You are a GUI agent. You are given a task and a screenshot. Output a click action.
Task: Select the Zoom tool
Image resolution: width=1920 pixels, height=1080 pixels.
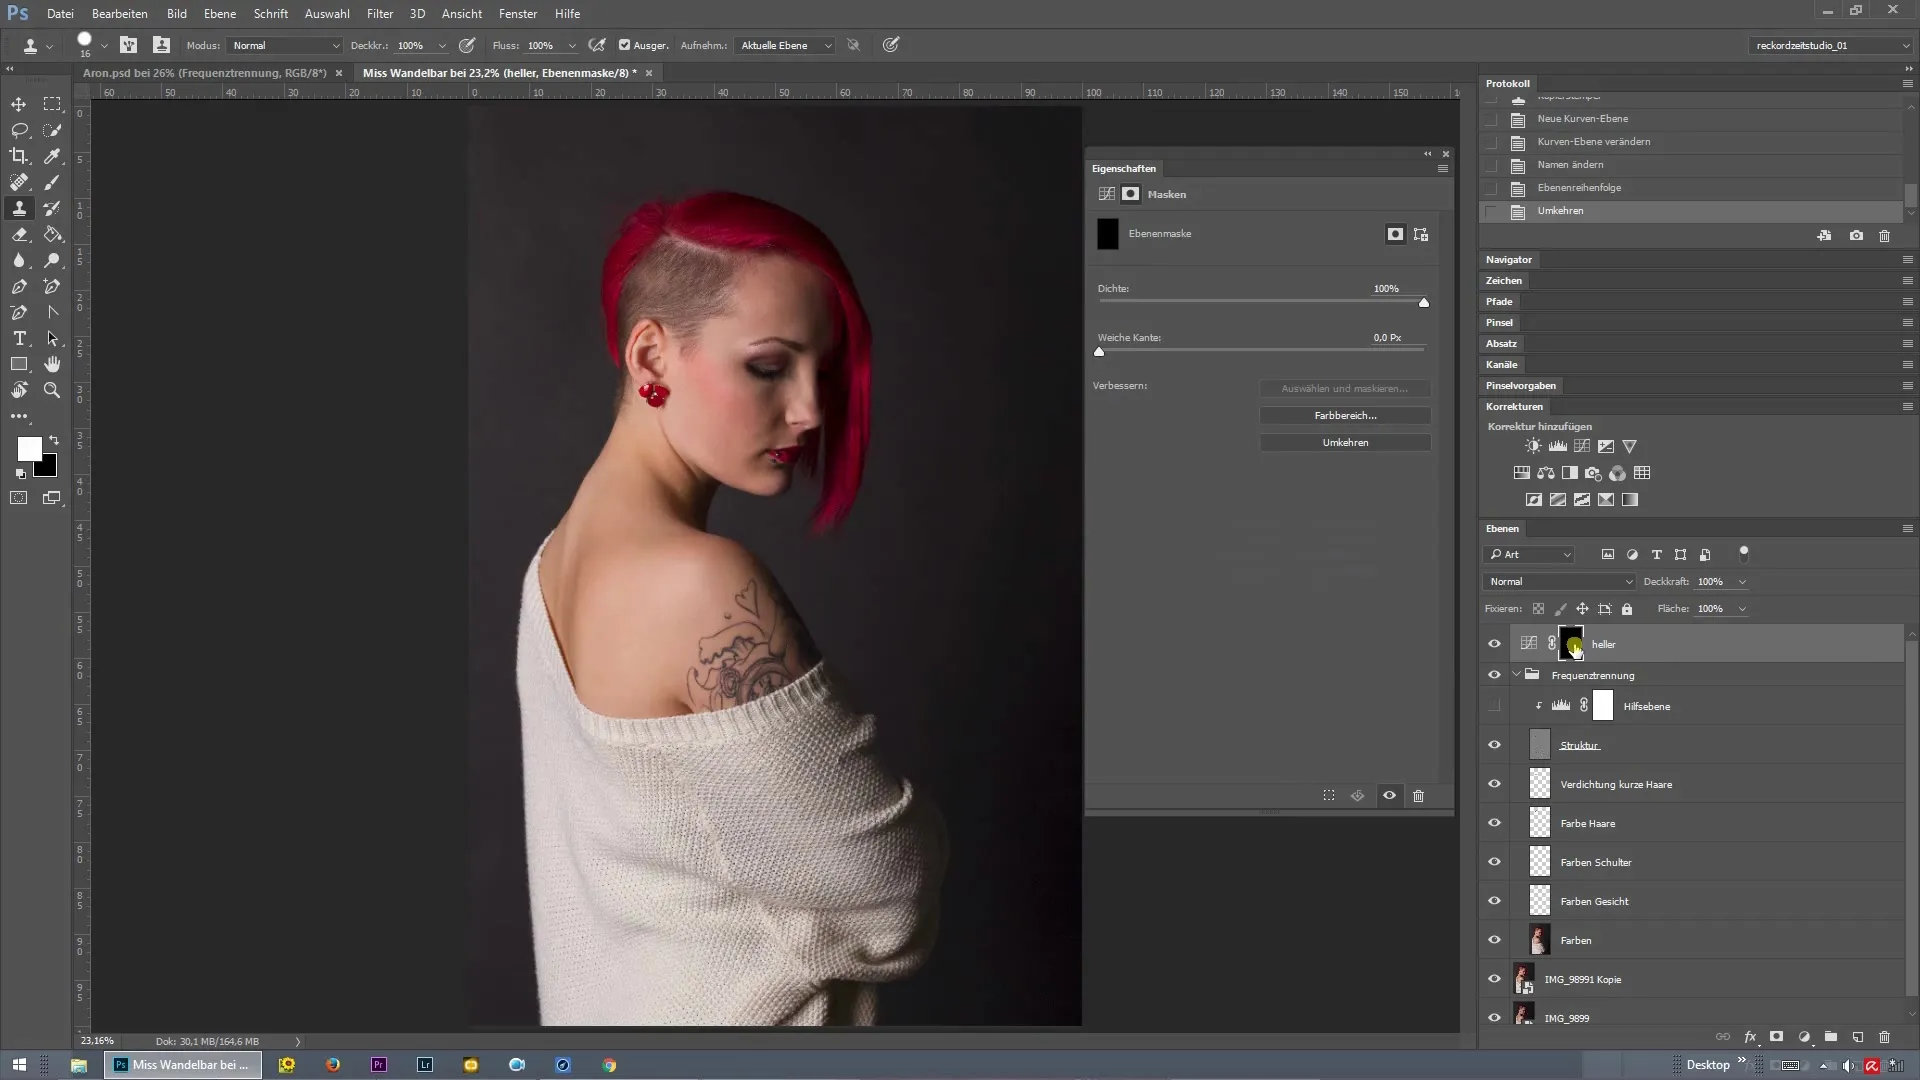point(52,390)
